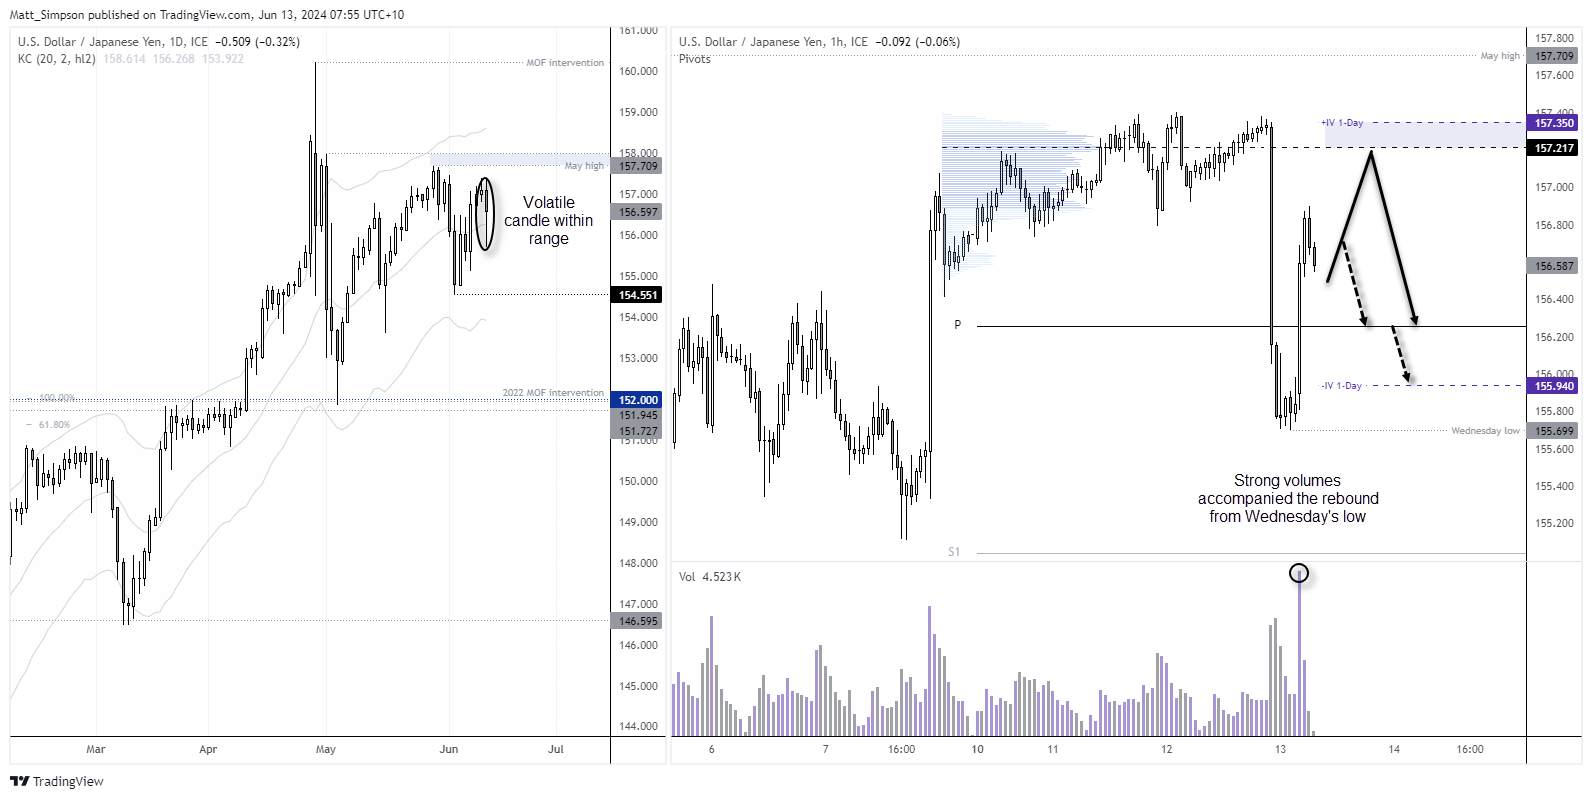Click the 'May' label on the daily time axis
Screen dimensions: 1592x799
[x=325, y=749]
